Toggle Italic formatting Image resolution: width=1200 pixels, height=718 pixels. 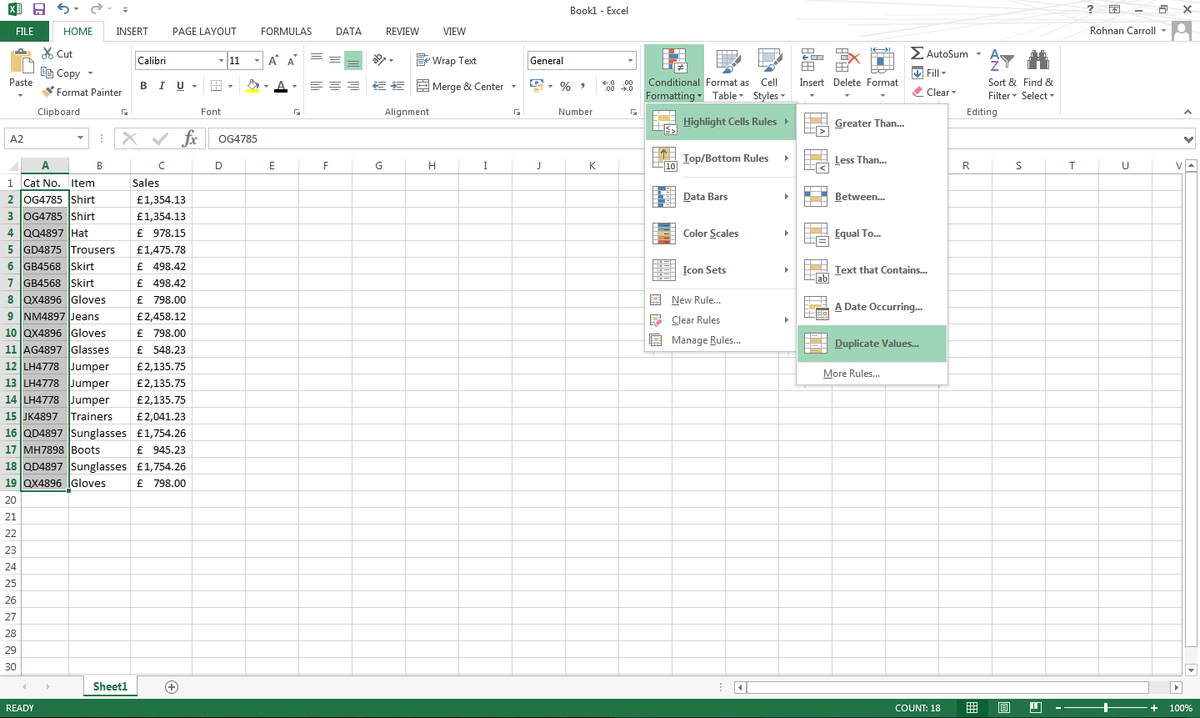pos(162,86)
